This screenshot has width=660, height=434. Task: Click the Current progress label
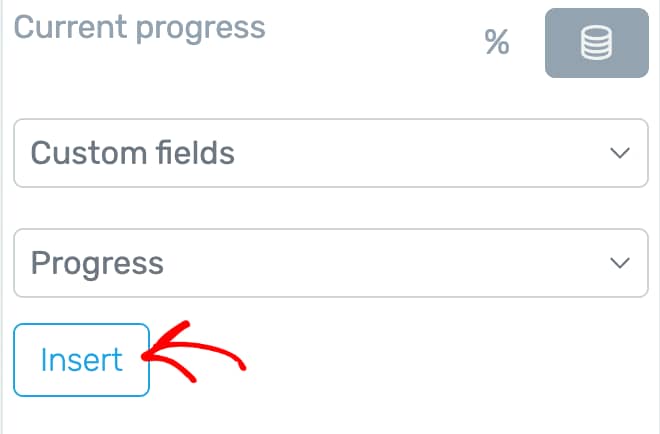(x=139, y=28)
